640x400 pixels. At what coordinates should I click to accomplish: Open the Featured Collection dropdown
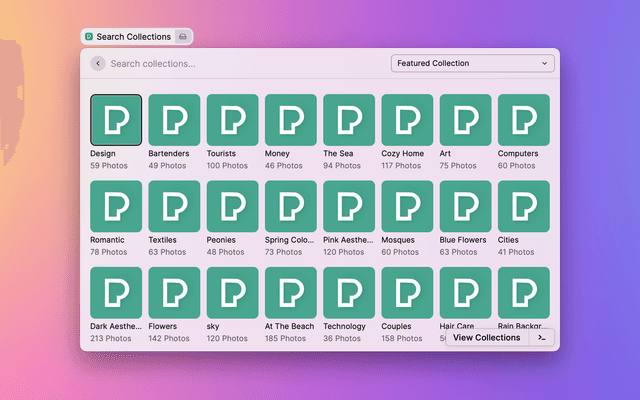tap(472, 63)
